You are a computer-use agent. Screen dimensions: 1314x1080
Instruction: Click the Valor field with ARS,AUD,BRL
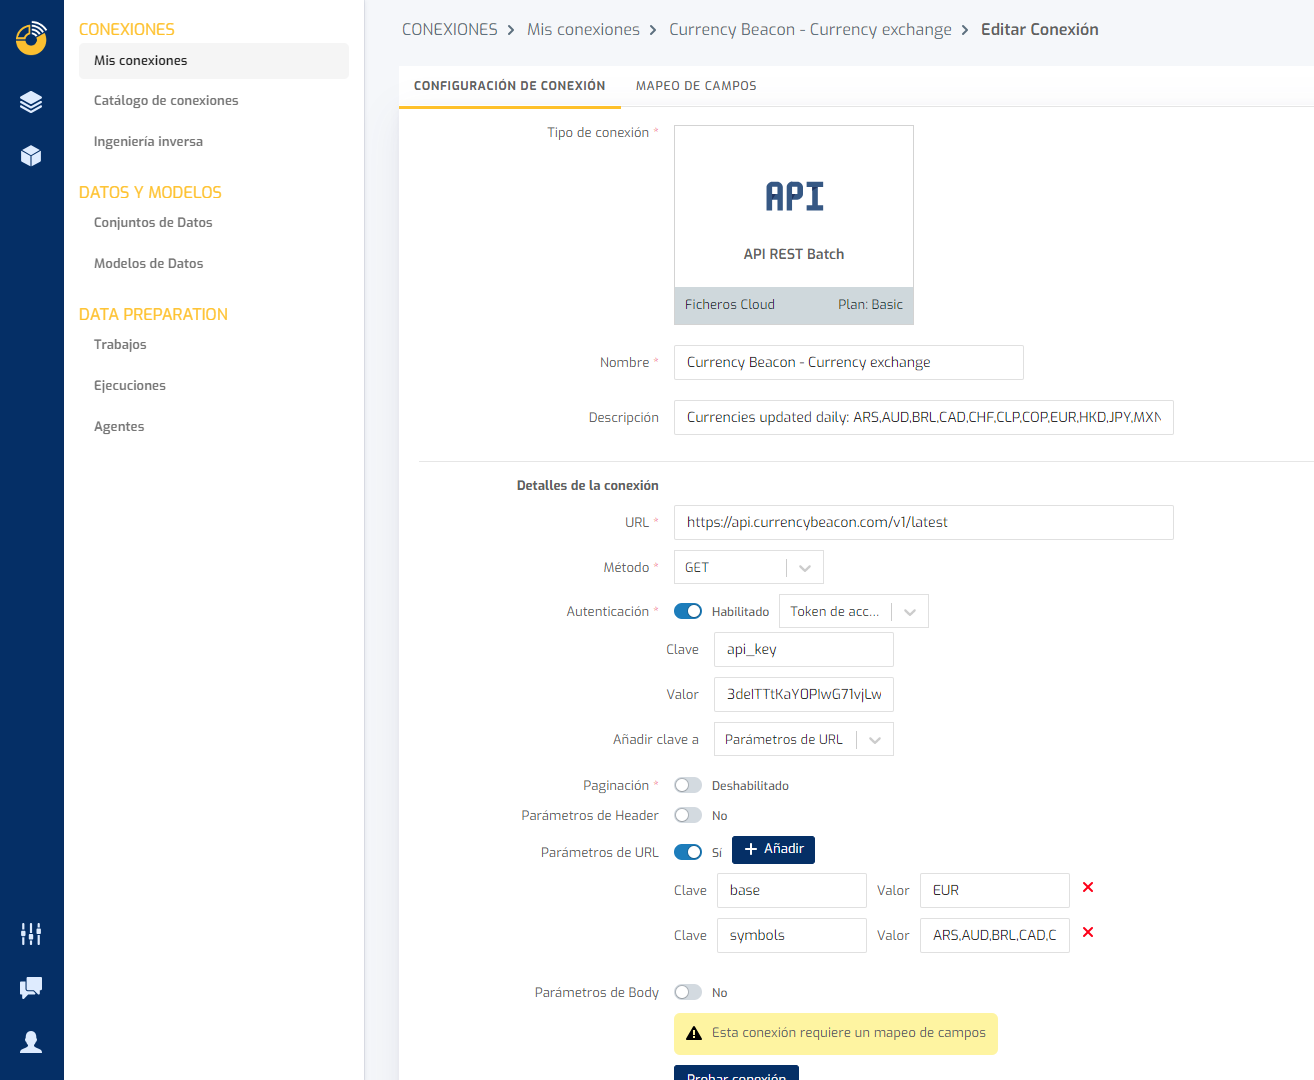995,935
